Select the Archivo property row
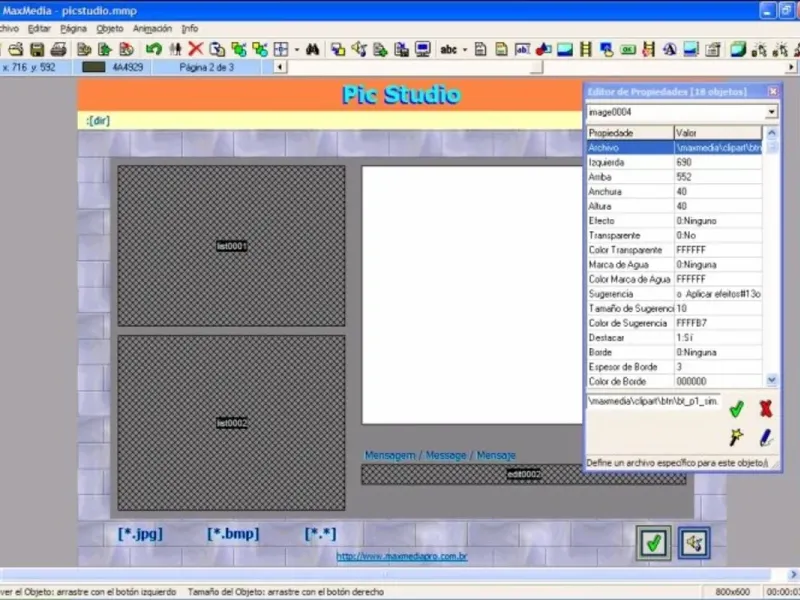 point(674,147)
